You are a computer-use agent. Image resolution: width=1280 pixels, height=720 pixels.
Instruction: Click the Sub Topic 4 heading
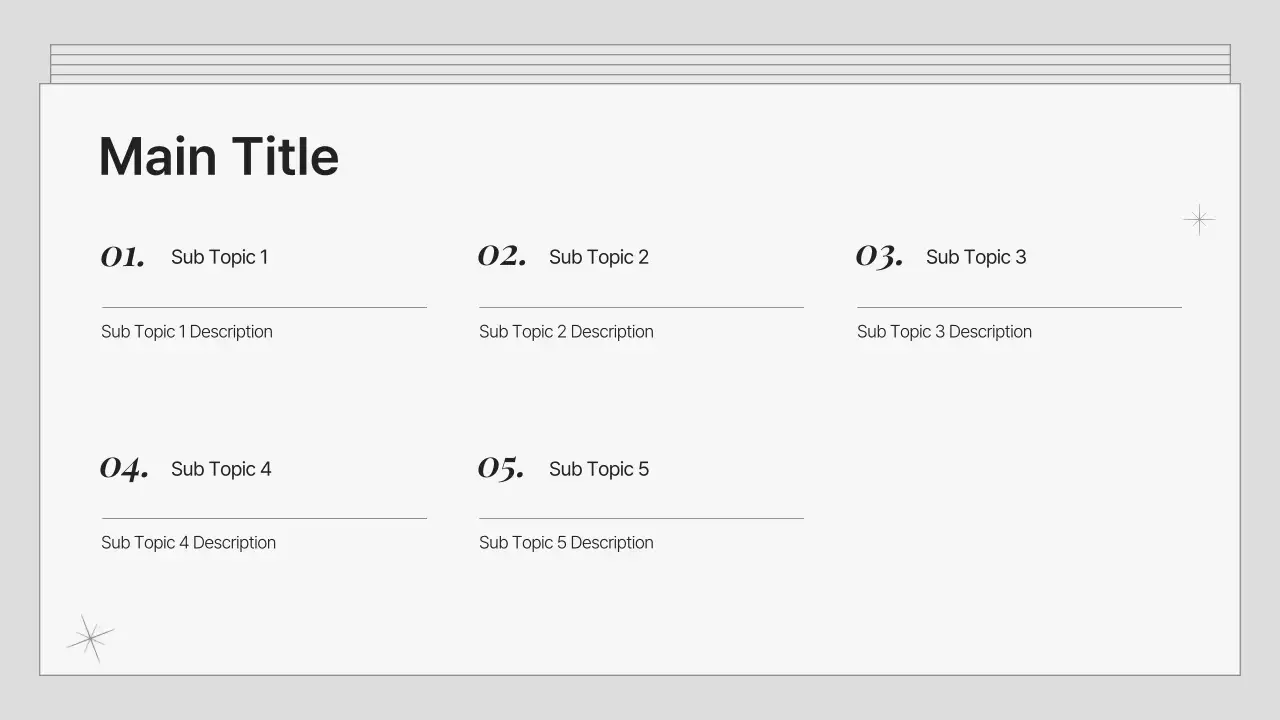point(220,469)
